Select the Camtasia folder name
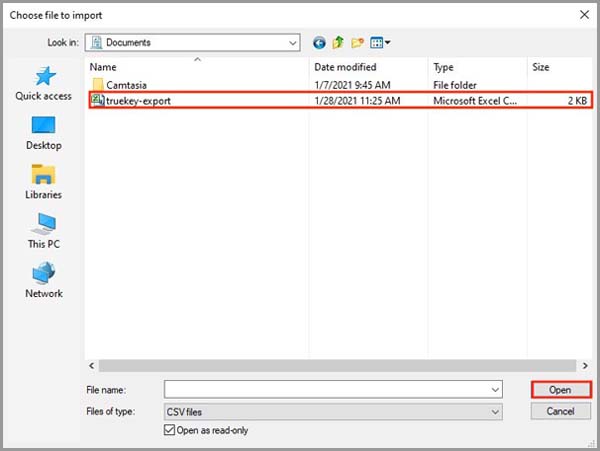 click(126, 85)
